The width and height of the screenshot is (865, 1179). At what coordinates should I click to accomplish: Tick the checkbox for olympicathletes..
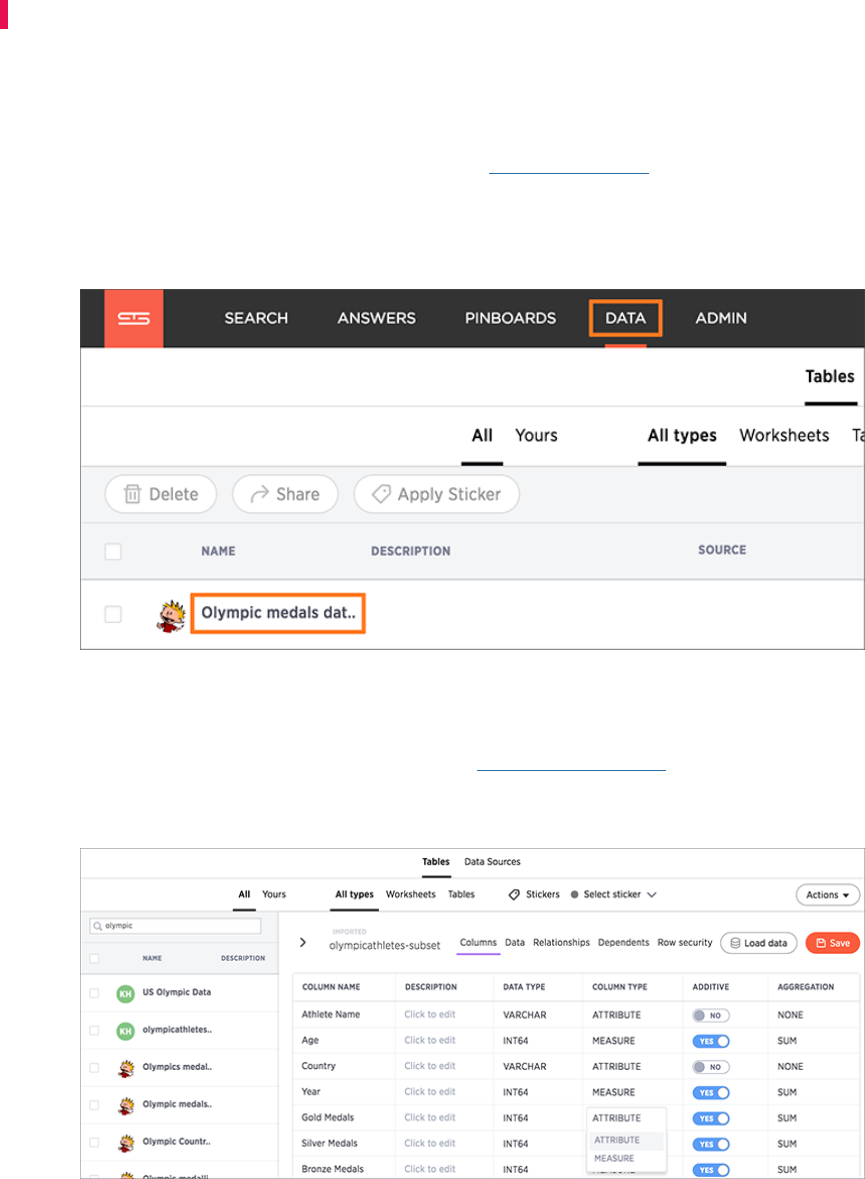coord(94,1031)
